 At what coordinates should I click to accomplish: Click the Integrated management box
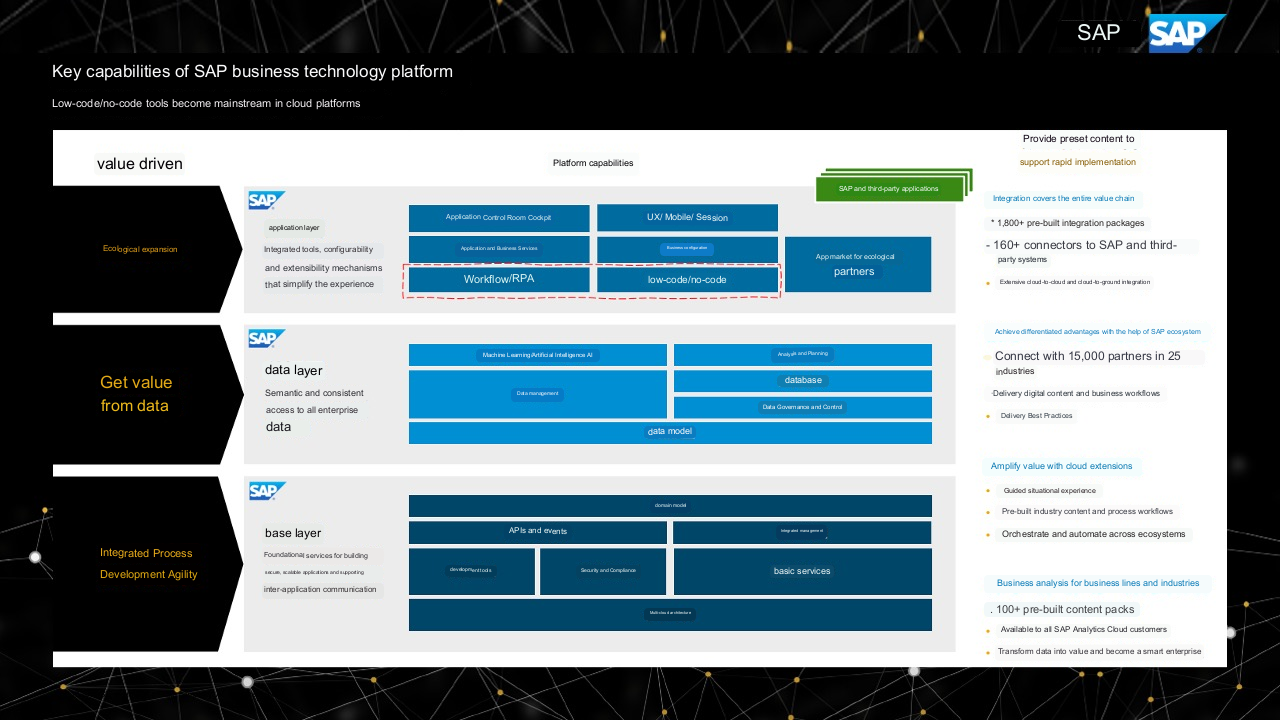coord(802,532)
